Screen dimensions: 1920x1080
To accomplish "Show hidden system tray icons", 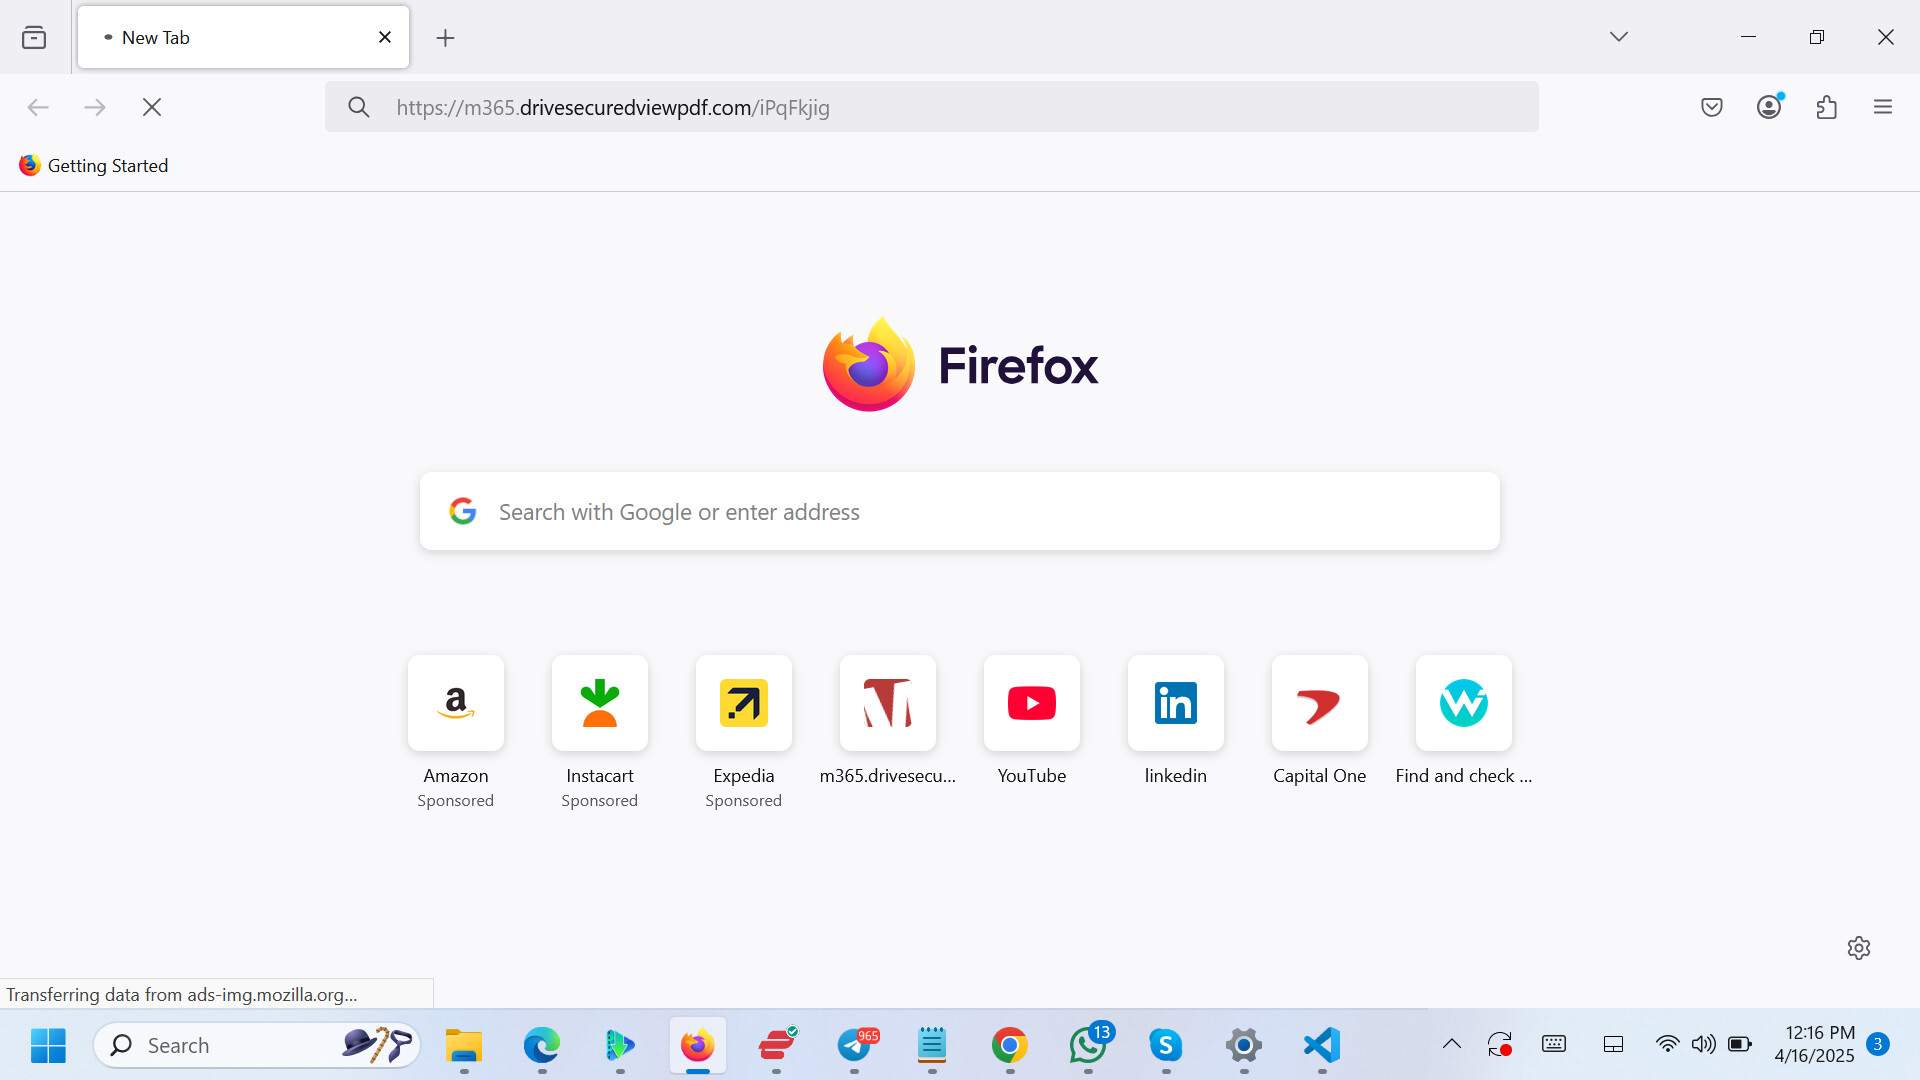I will click(x=1452, y=1044).
